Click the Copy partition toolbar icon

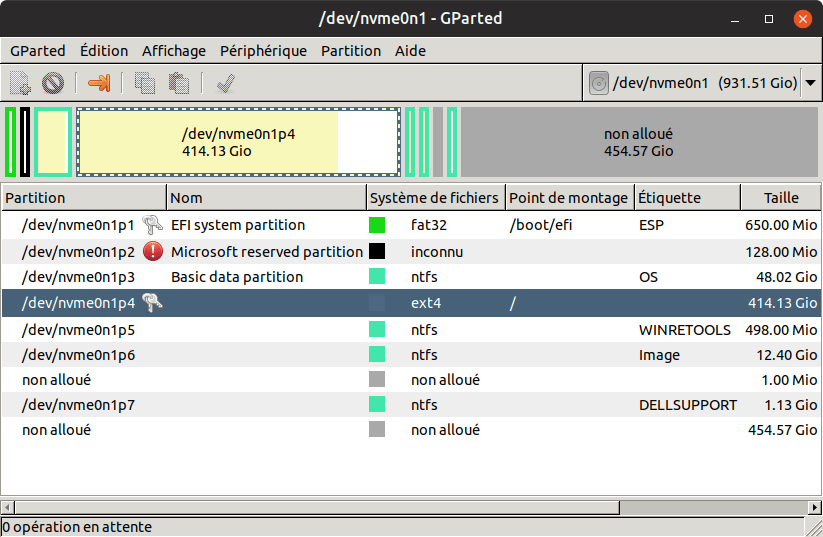pyautogui.click(x=145, y=83)
